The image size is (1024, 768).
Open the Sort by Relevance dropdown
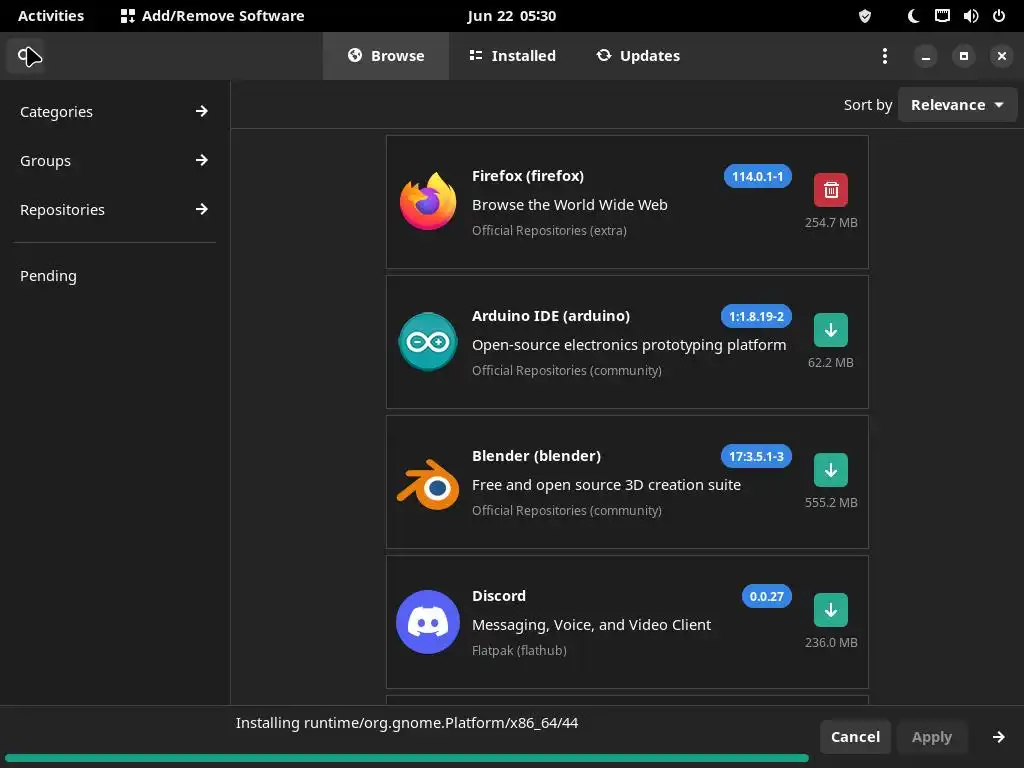point(957,105)
